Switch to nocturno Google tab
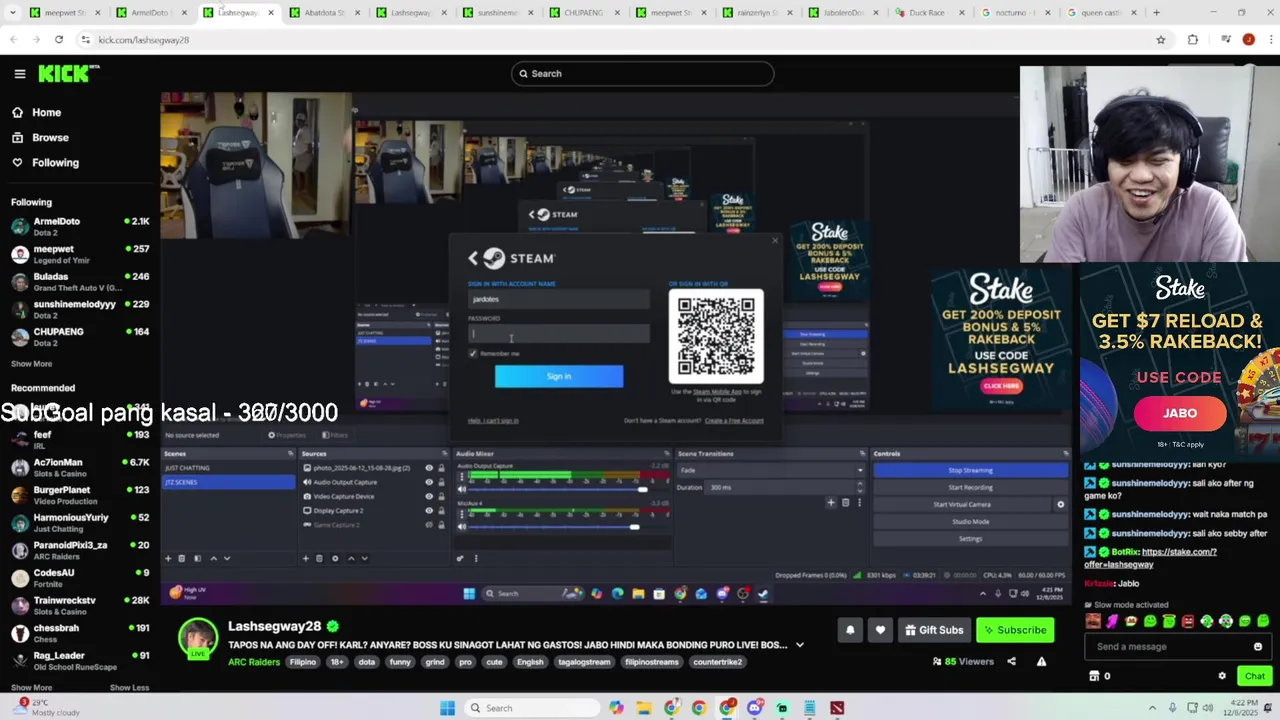The width and height of the screenshot is (1280, 720). click(x=1016, y=13)
